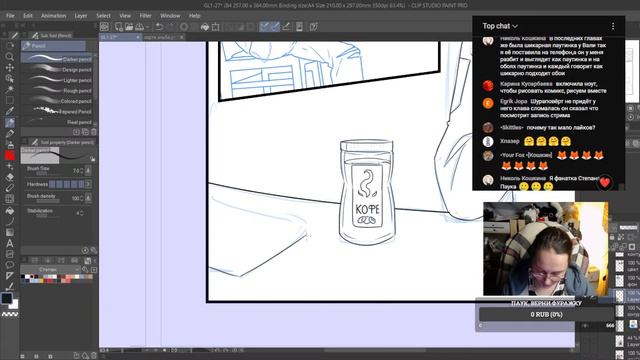Select the Colored pencil sub tool
This screenshot has height=360, width=640.
57,101
